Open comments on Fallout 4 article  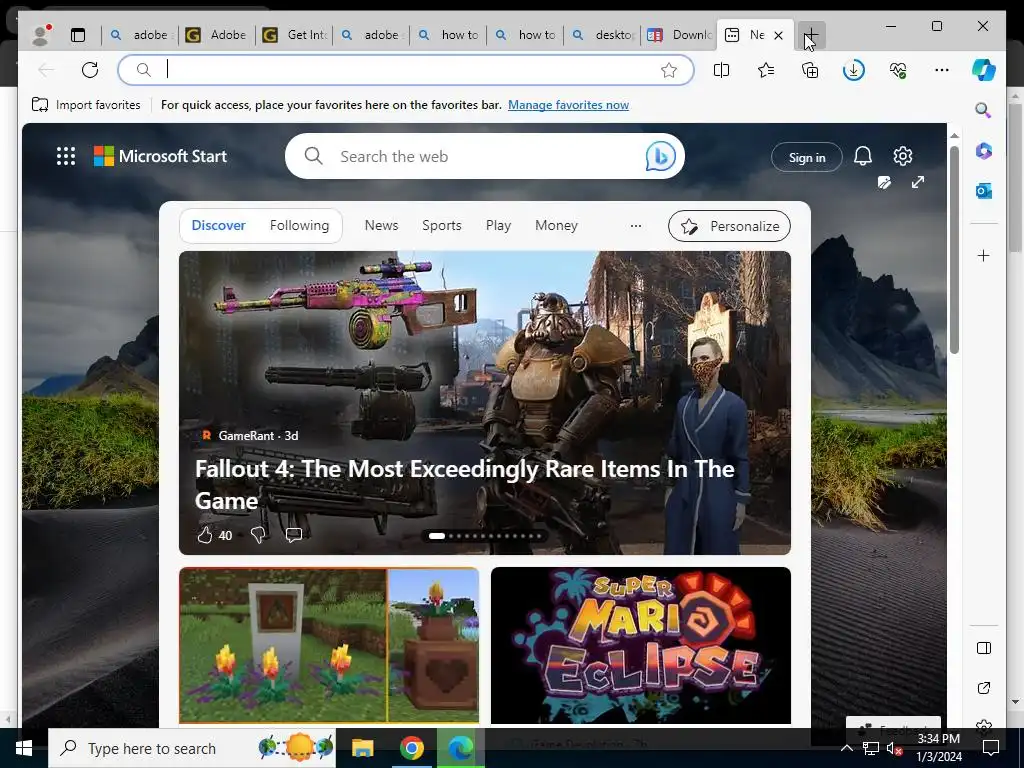[x=294, y=536]
